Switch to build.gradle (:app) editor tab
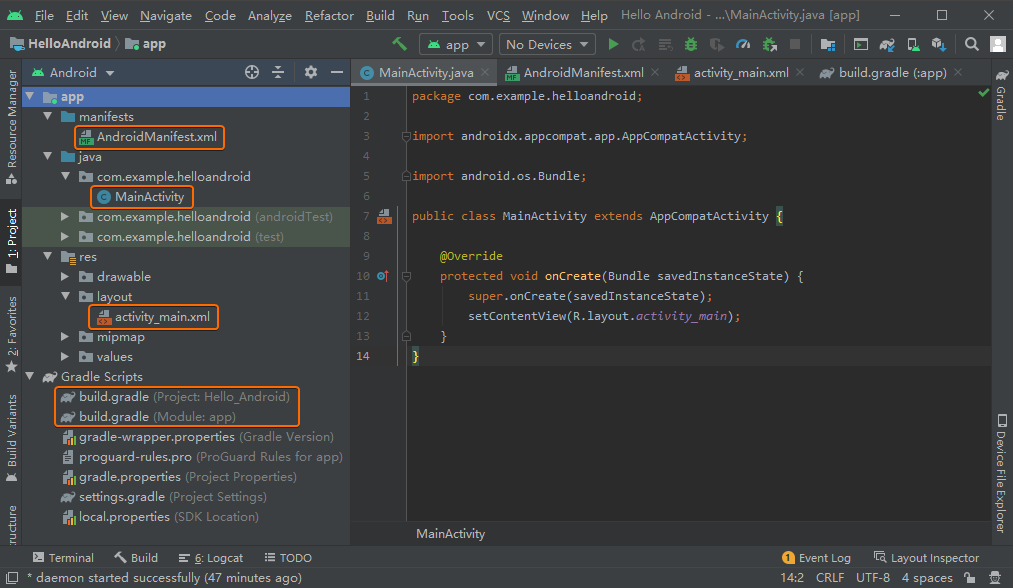Viewport: 1013px width, 588px height. click(x=892, y=73)
